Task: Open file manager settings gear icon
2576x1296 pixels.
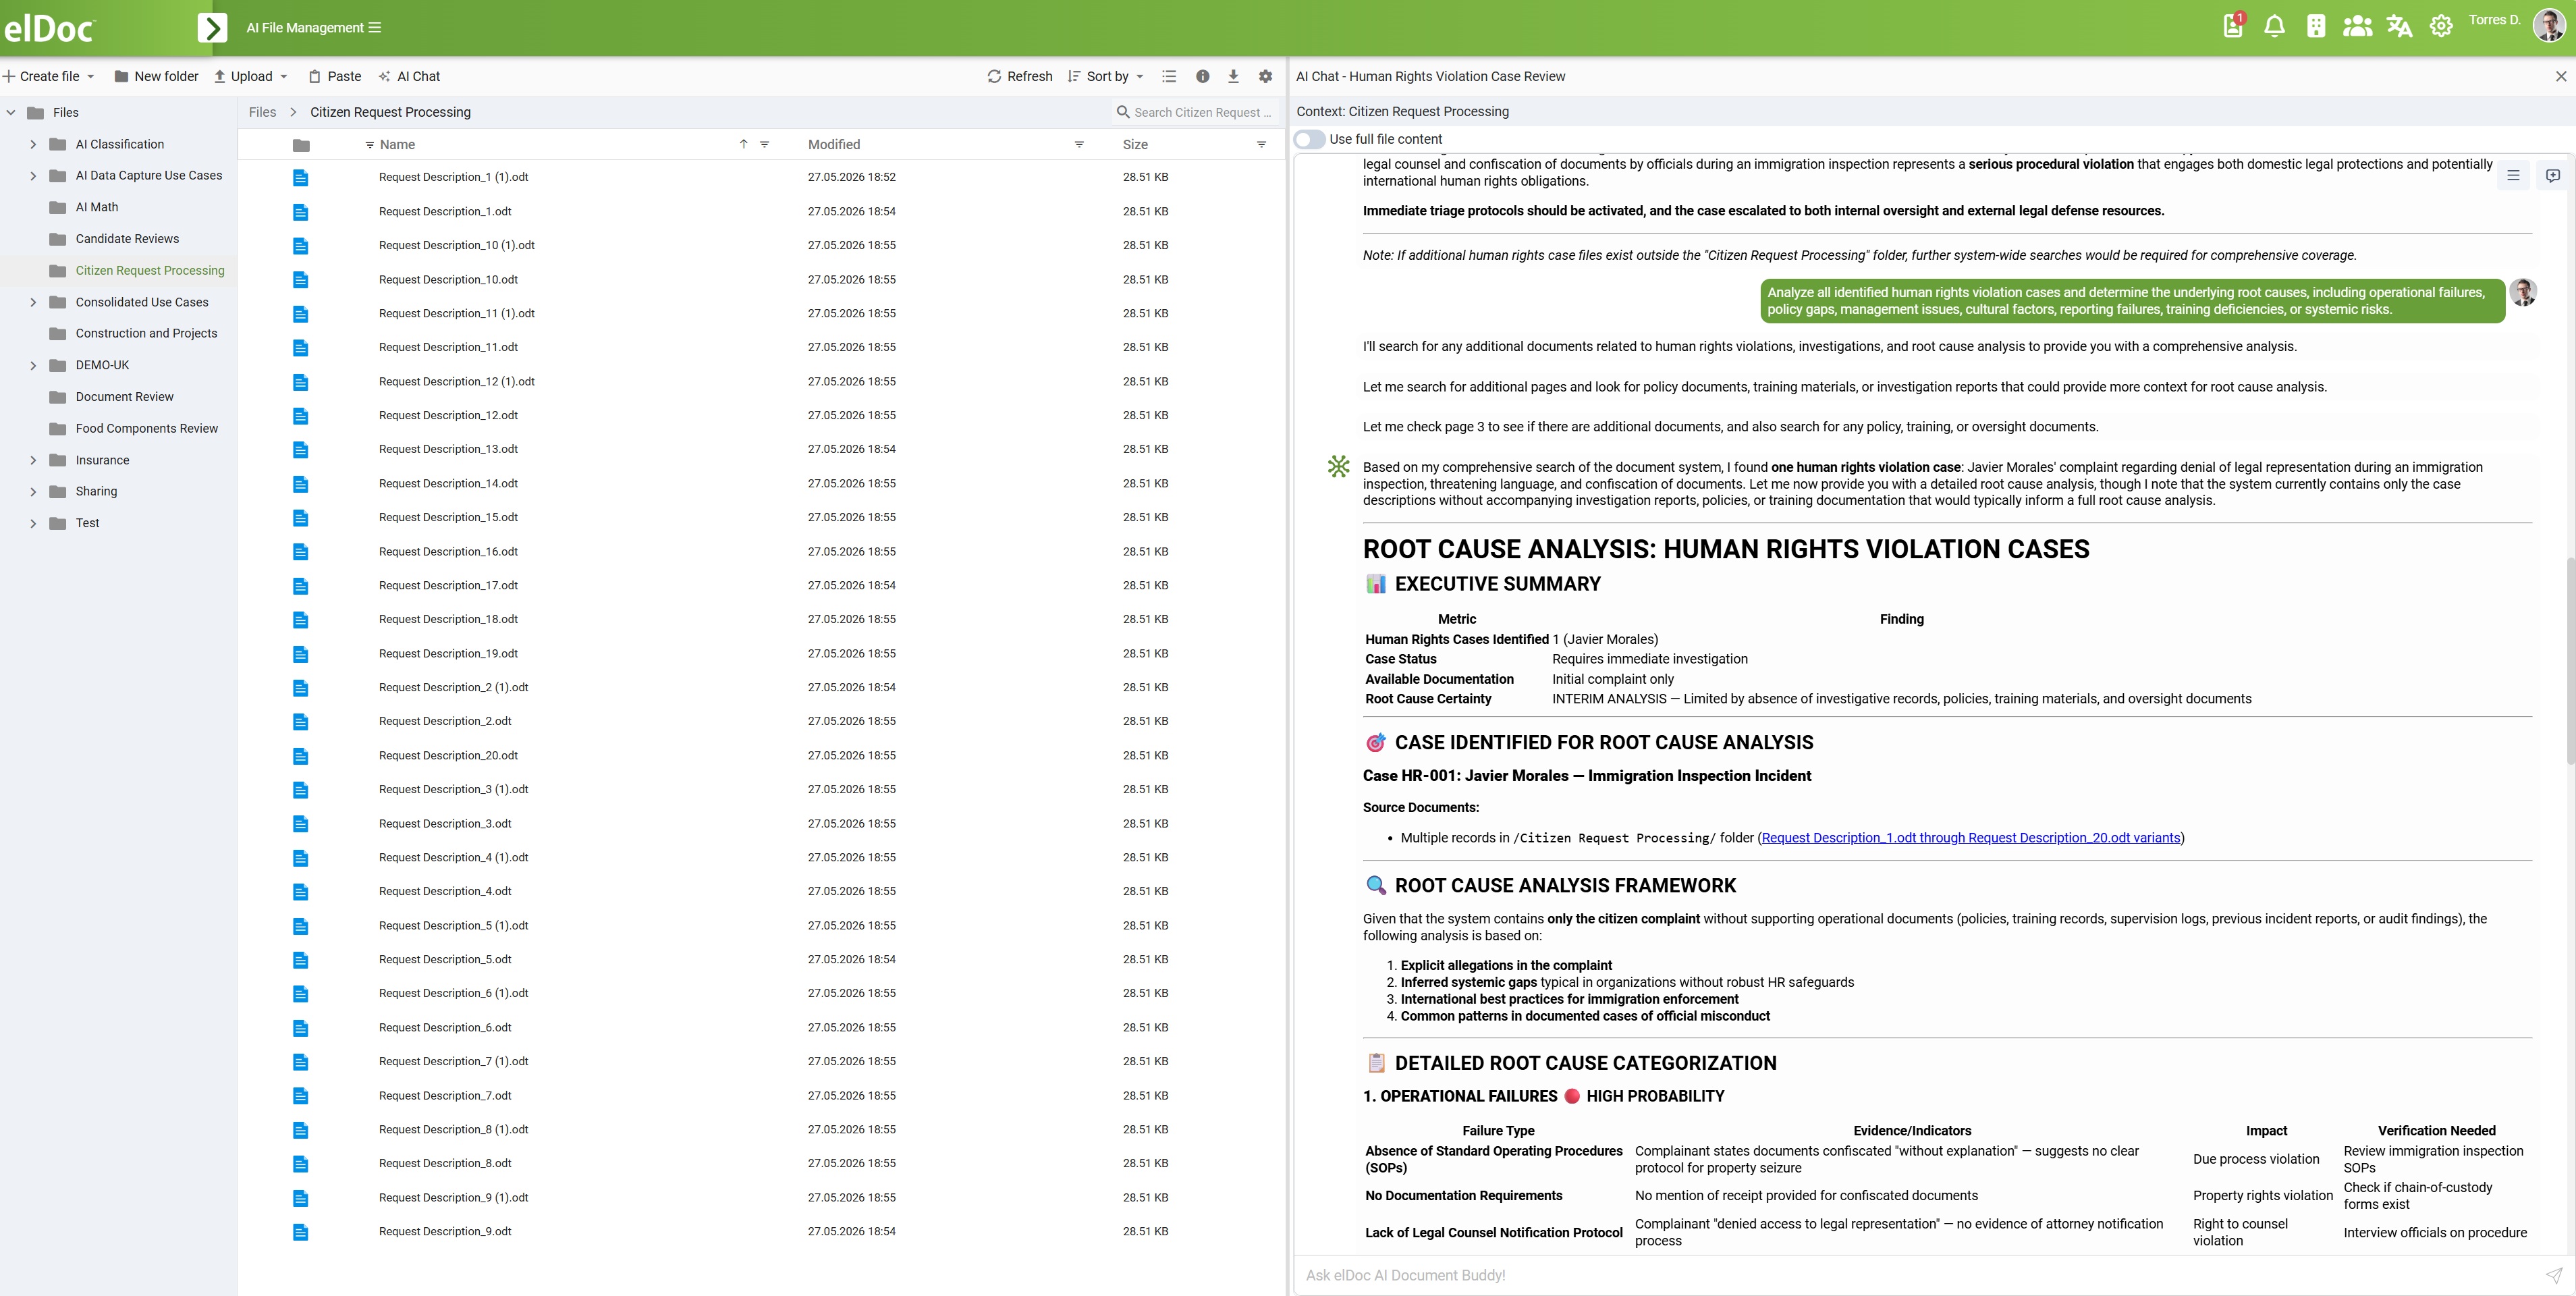Action: [1265, 76]
